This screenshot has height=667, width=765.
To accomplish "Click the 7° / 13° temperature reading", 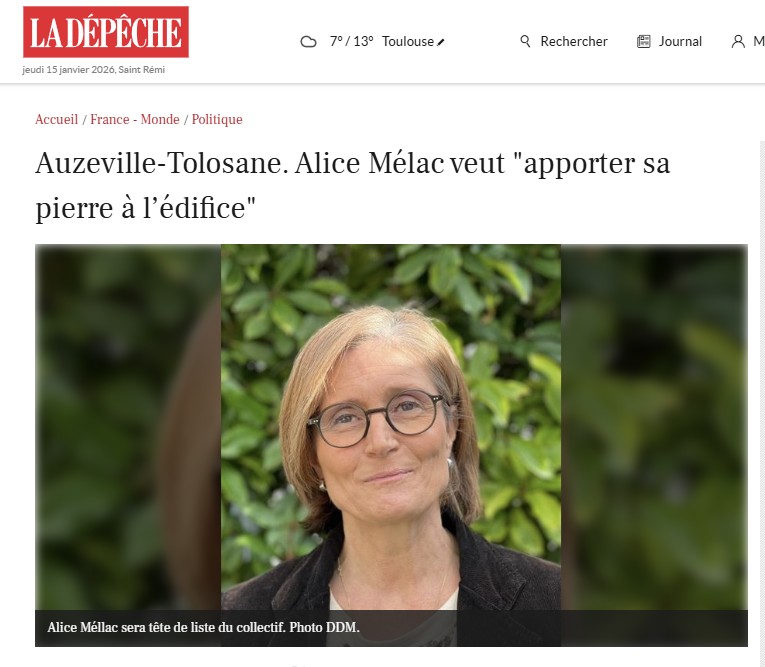I will (351, 41).
